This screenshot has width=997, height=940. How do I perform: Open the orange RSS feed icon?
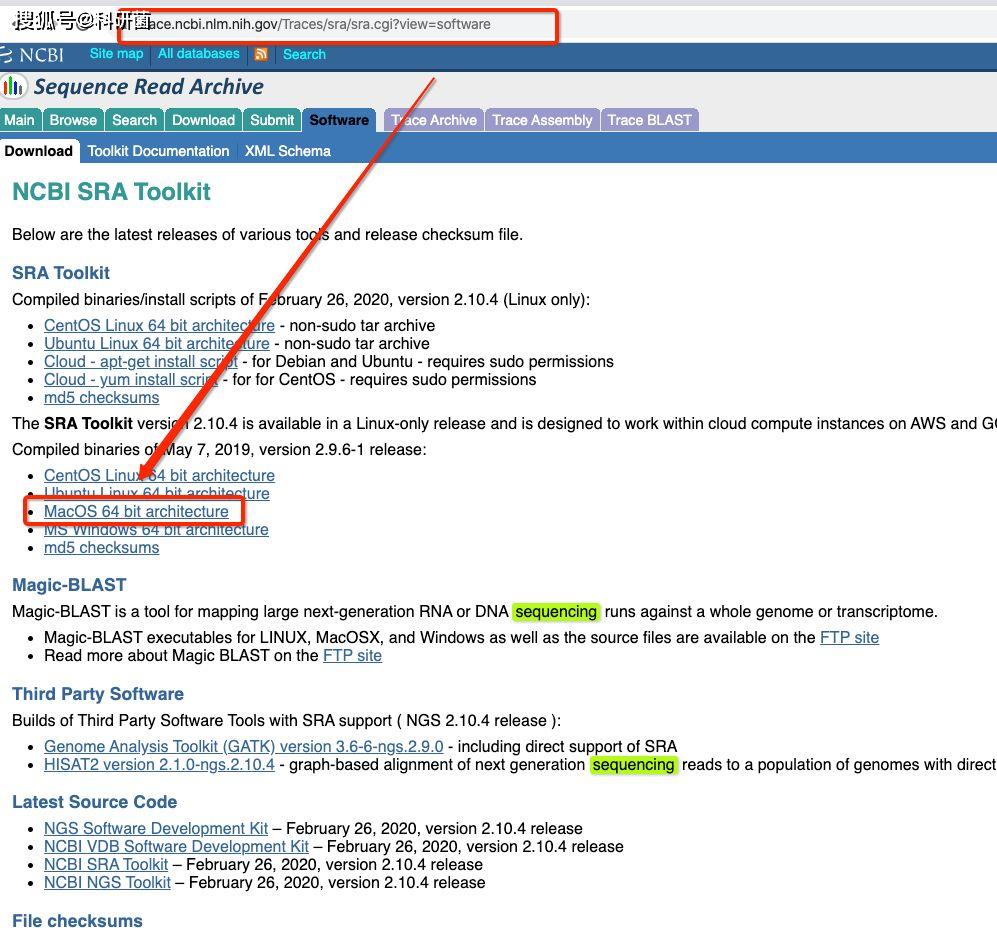coord(261,55)
